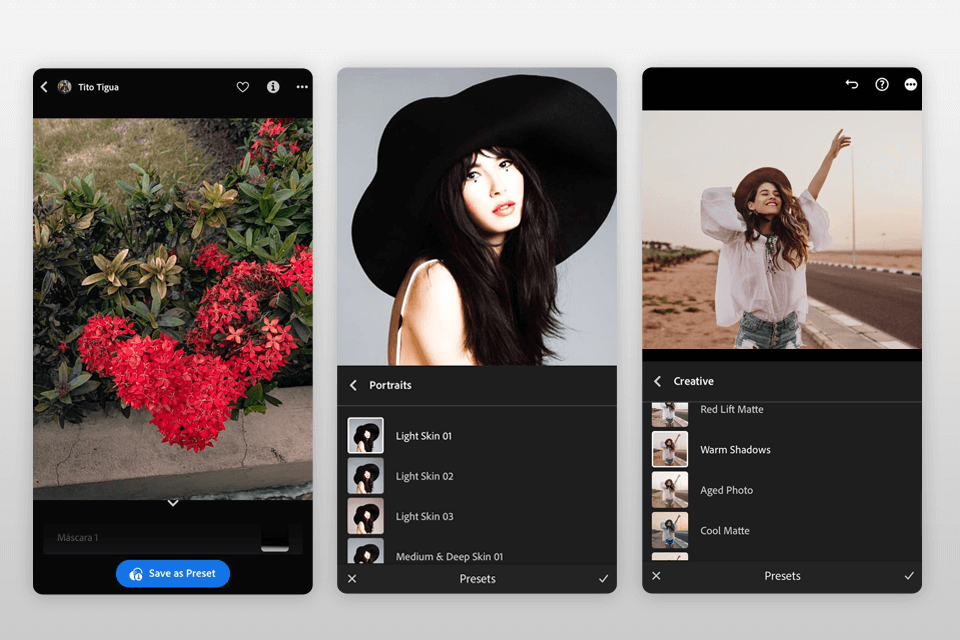Viewport: 960px width, 640px height.
Task: Undo the last edit with the undo arrow
Action: (x=852, y=85)
